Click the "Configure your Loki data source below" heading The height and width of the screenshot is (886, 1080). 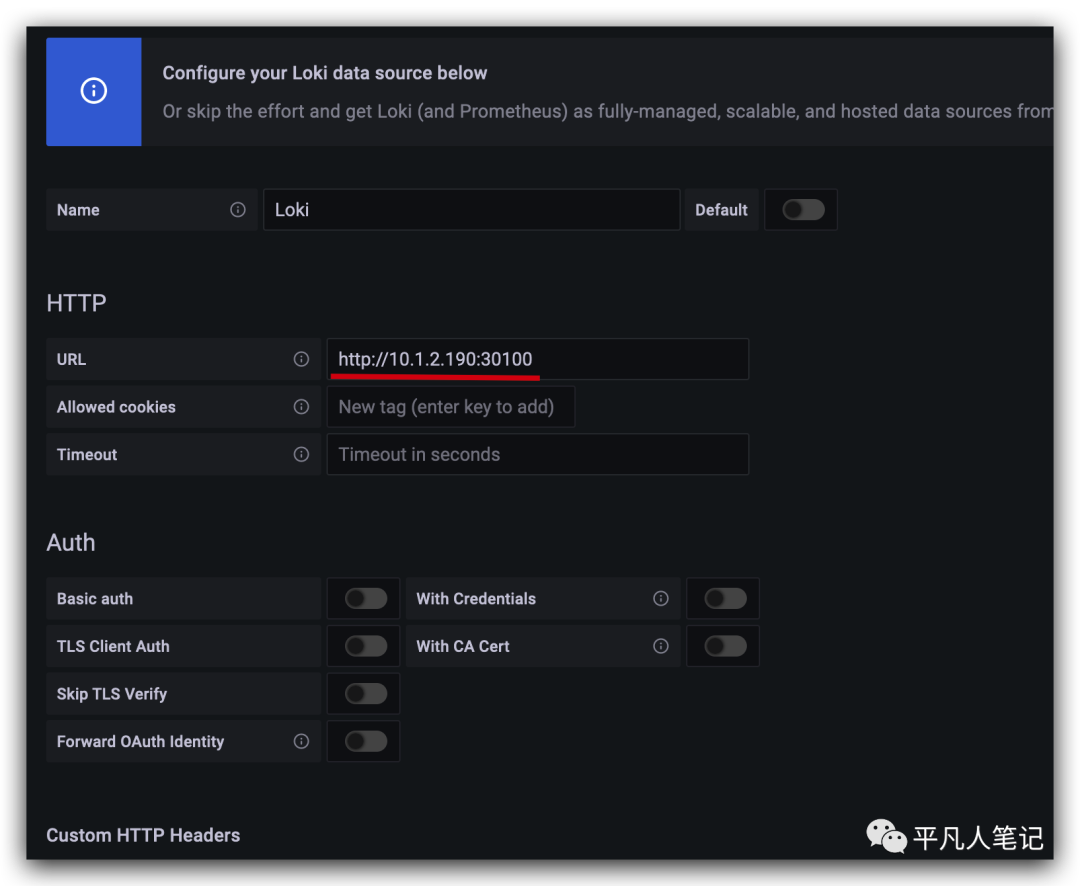click(324, 73)
